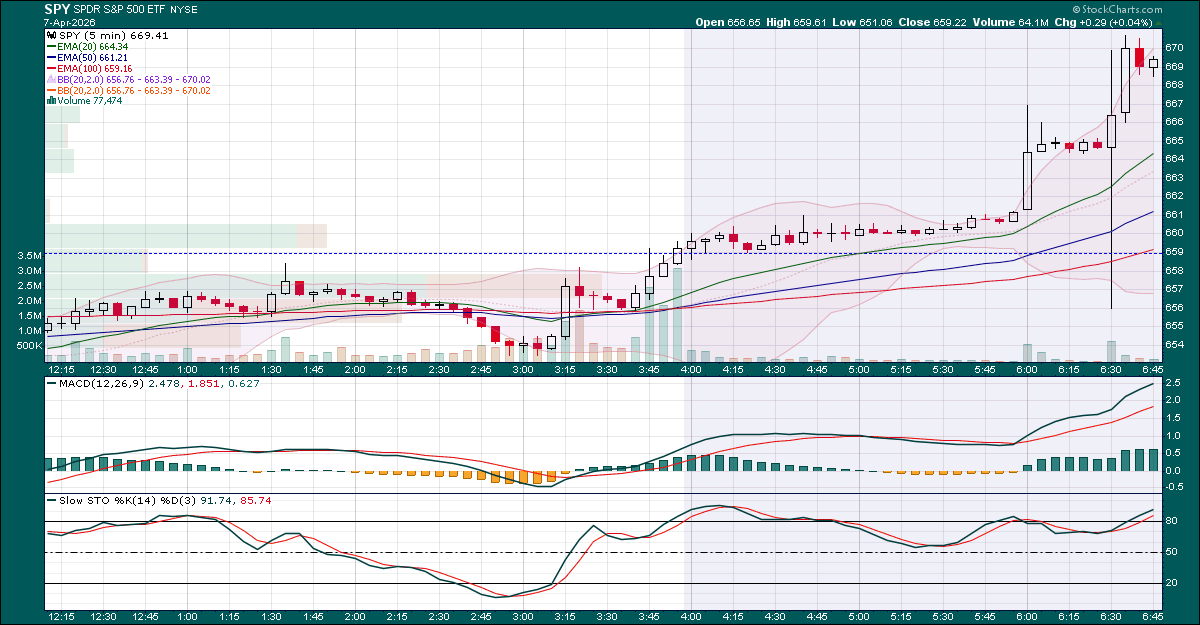This screenshot has width=1200, height=625.
Task: Click the bar-chart icon before Volume 77,474
Action: click(50, 101)
